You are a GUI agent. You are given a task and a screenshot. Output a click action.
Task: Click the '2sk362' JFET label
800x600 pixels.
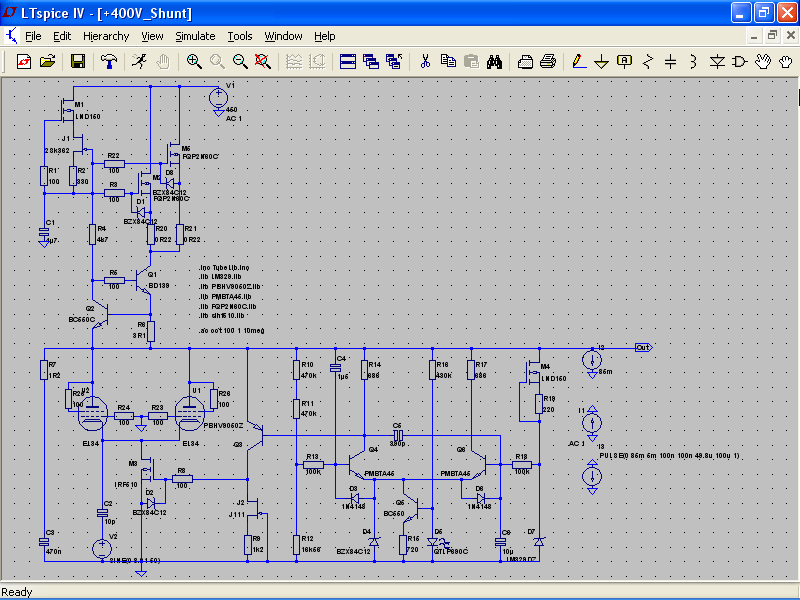tap(57, 151)
